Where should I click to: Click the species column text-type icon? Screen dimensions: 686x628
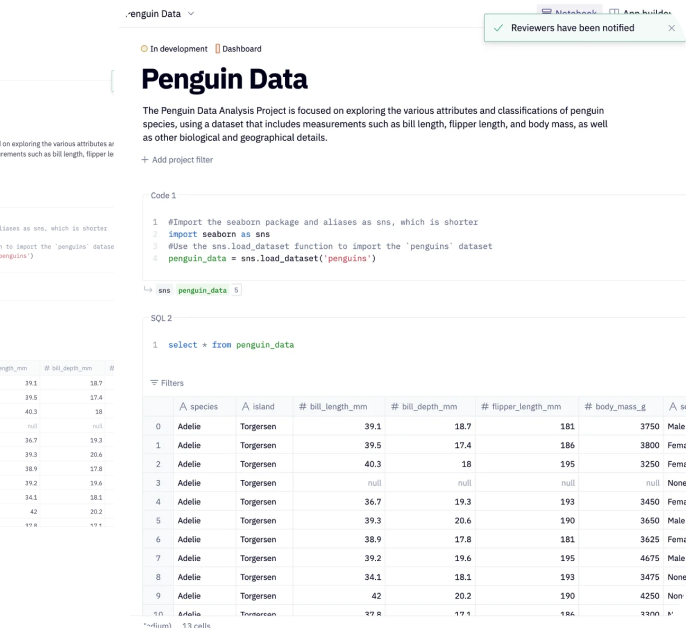[x=183, y=407]
